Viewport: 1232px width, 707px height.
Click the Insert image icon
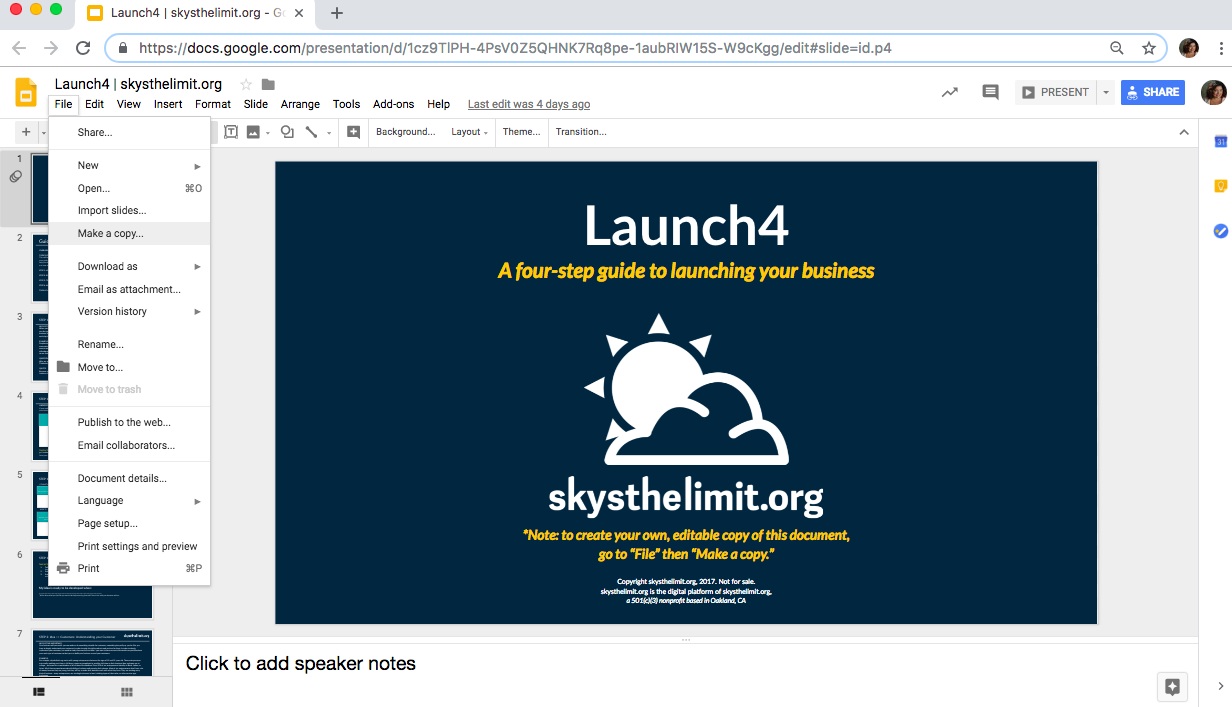tap(253, 132)
